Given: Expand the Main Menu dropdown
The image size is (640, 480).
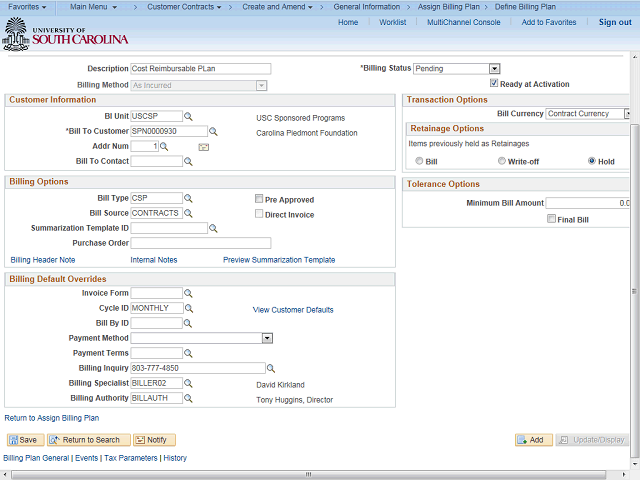Looking at the screenshot, I should (93, 7).
